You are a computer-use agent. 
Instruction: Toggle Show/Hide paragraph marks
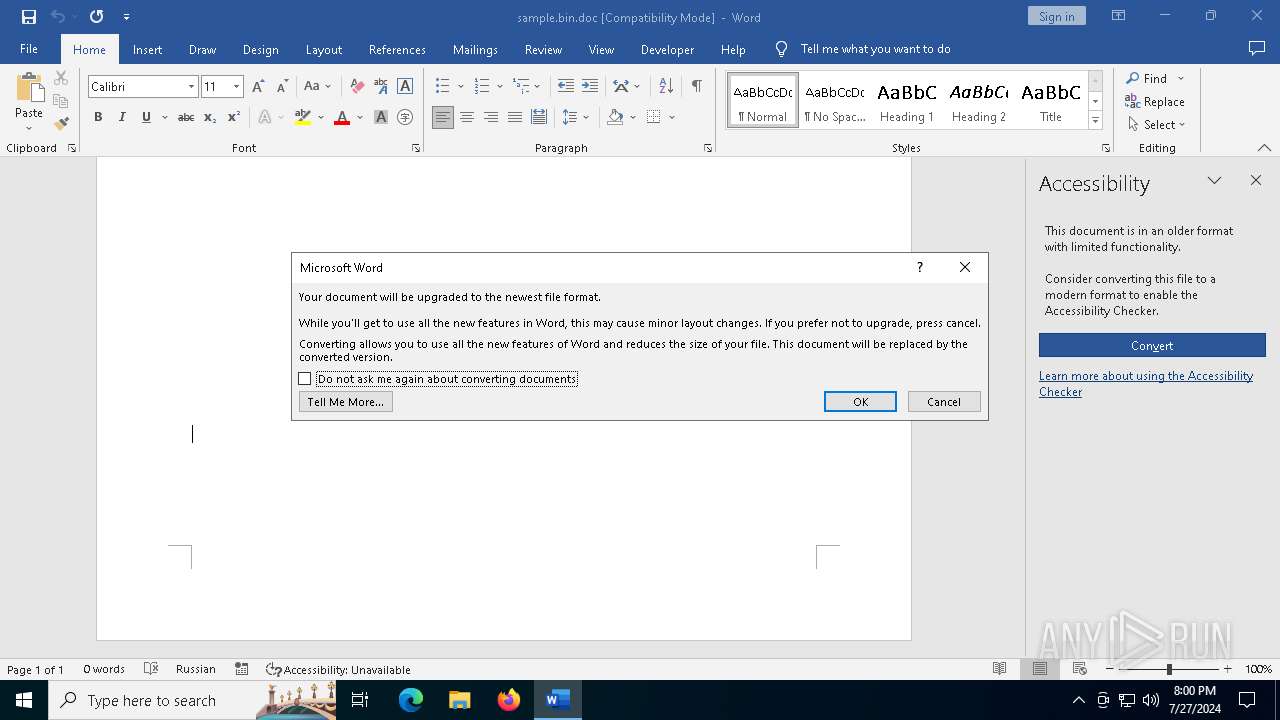tap(696, 87)
